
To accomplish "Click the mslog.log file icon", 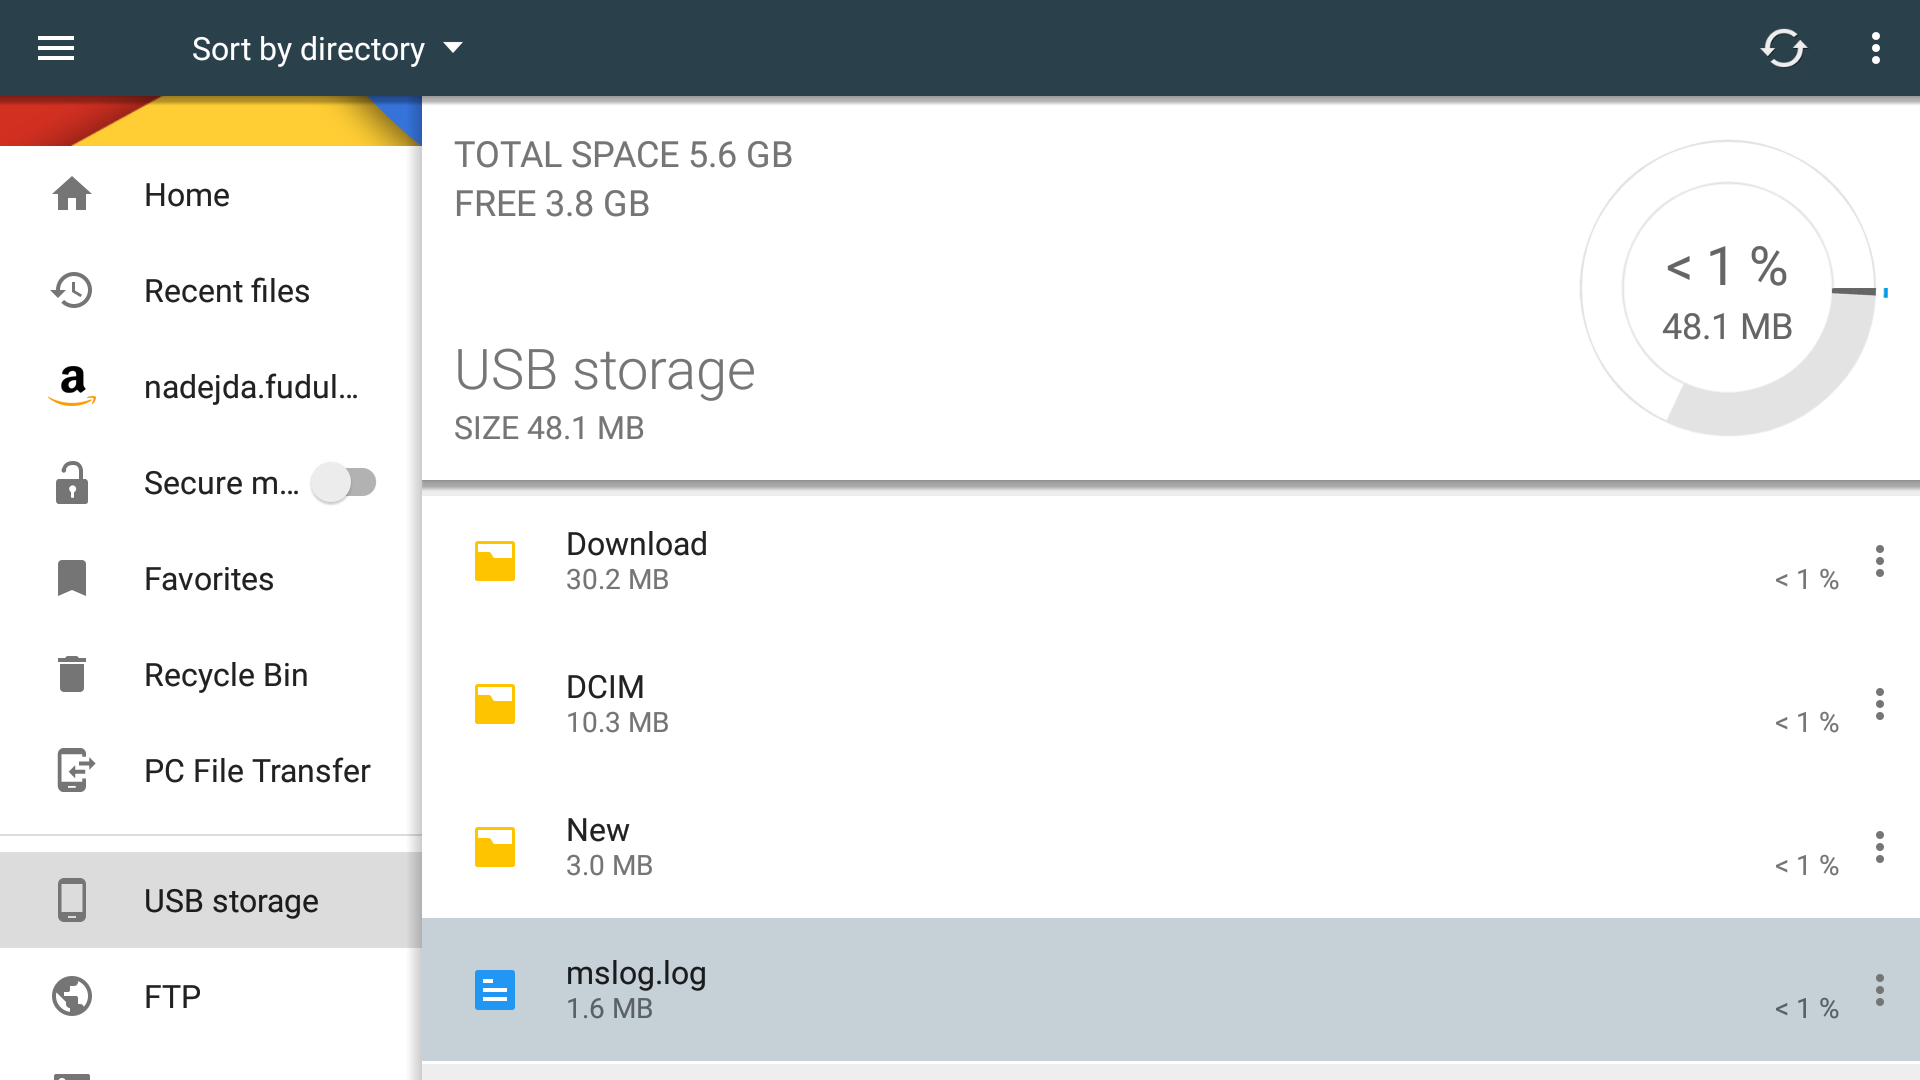I will pos(494,990).
